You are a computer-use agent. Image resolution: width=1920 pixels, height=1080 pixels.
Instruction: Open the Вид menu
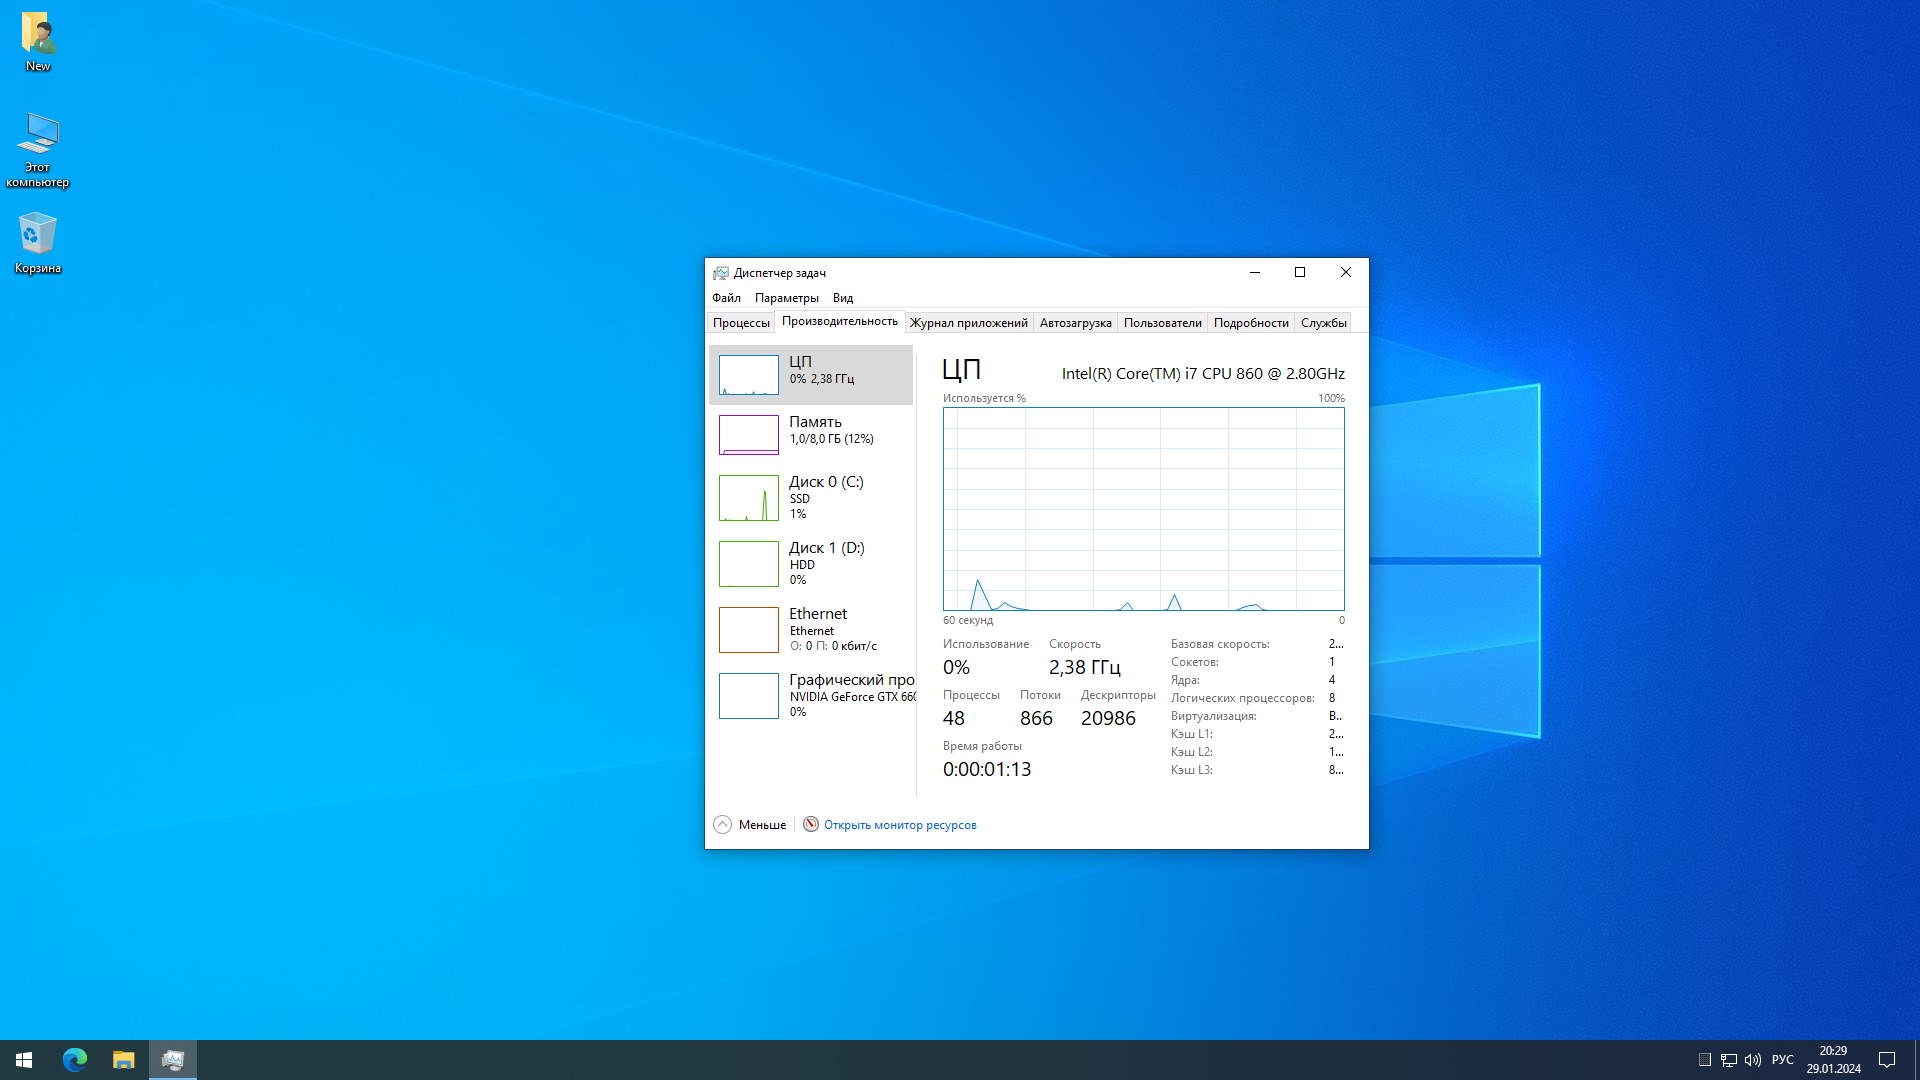pos(843,298)
